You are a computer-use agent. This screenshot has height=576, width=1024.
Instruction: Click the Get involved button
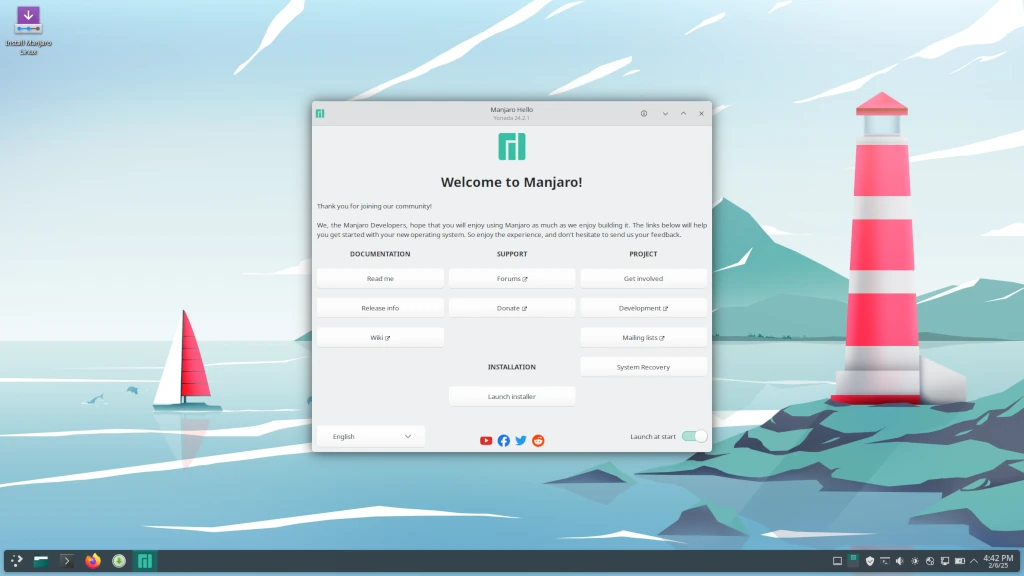pyautogui.click(x=643, y=278)
